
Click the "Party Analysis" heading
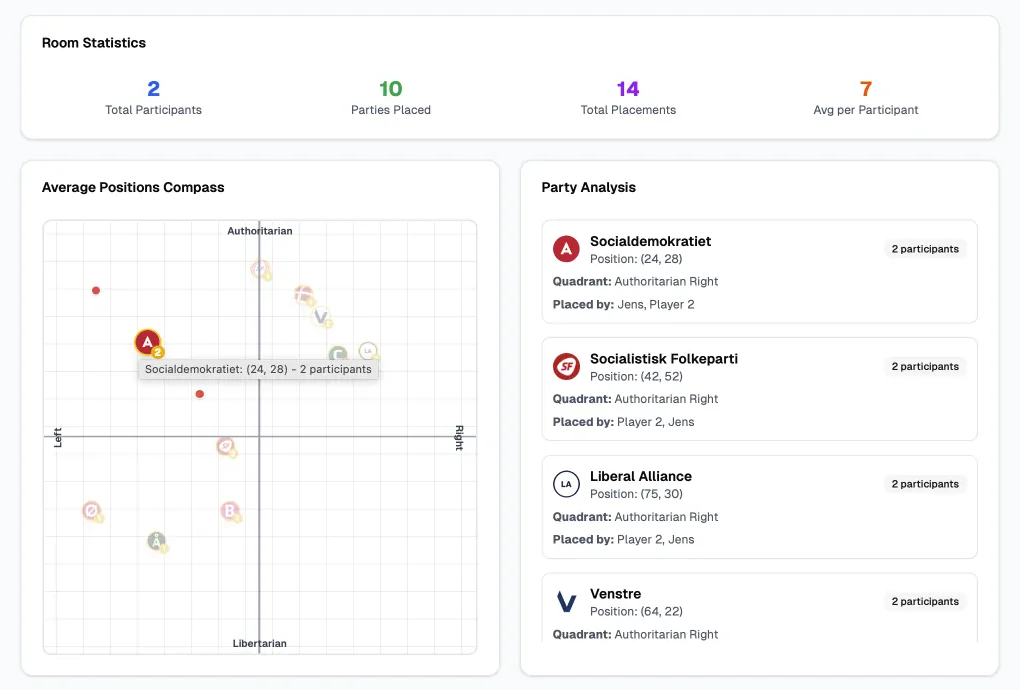point(589,187)
